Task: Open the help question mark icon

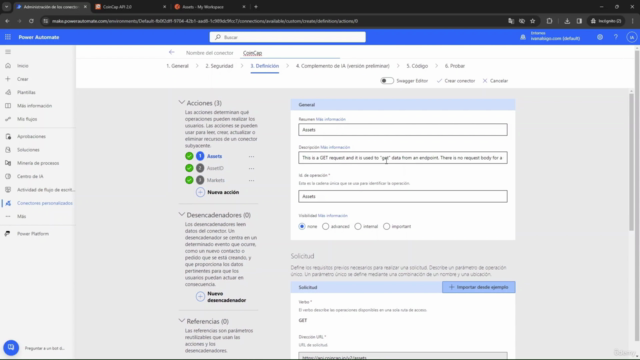Action: pos(616,37)
